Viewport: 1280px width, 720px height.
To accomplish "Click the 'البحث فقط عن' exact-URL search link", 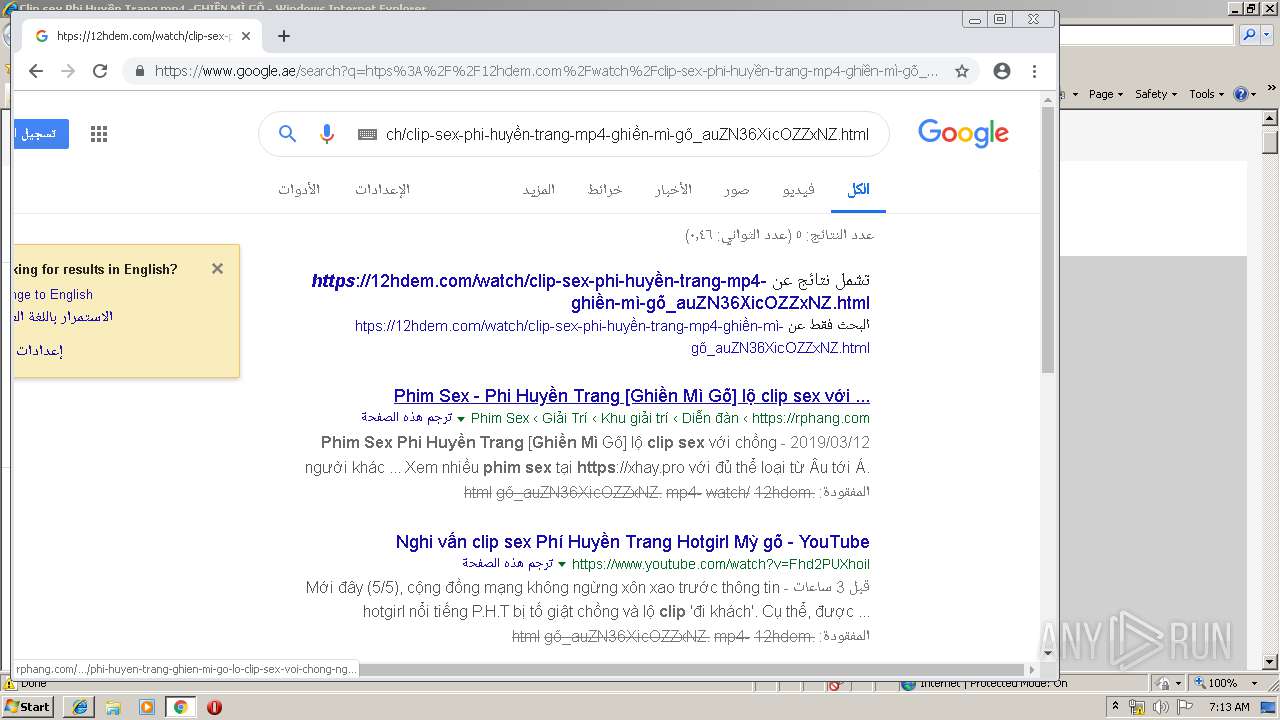I will (612, 337).
